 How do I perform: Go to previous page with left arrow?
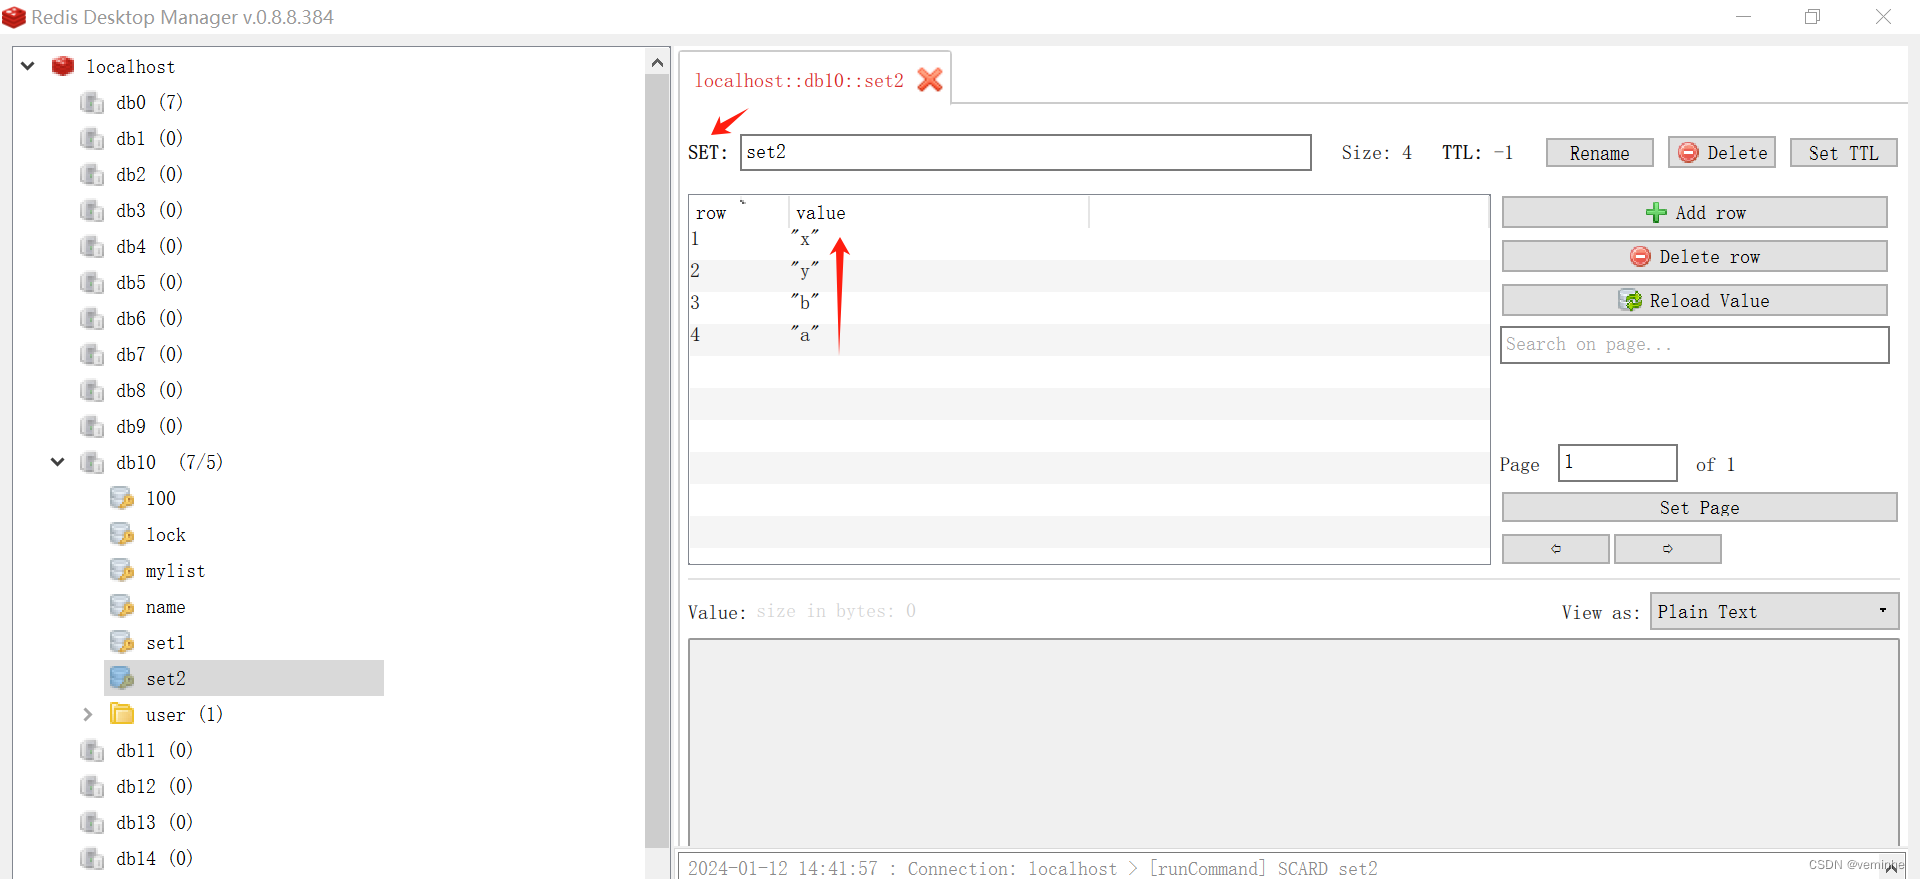tap(1556, 549)
